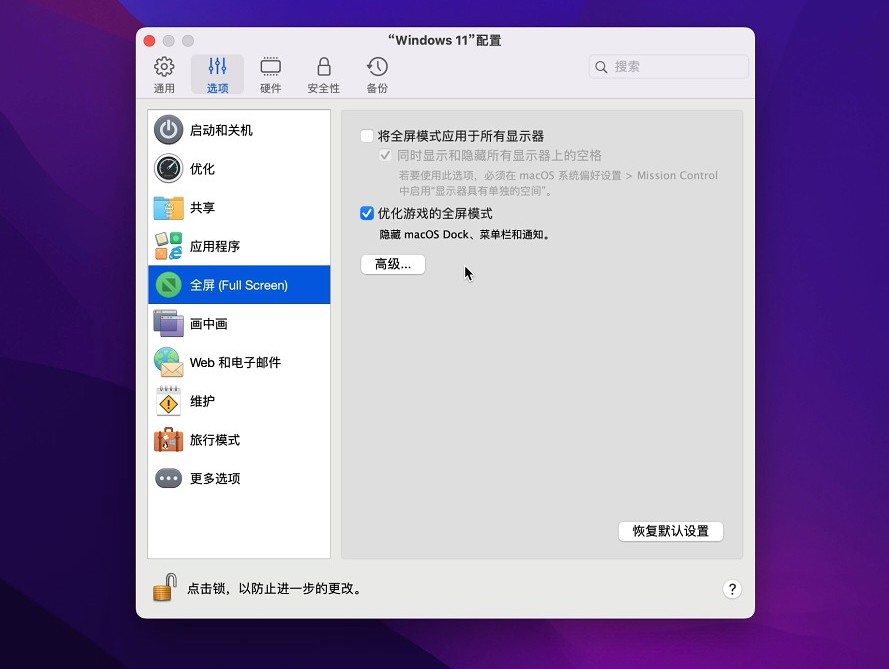Screen dimensions: 889x669
Task: Select the 旅行模式 suitcase icon
Action: (x=168, y=440)
